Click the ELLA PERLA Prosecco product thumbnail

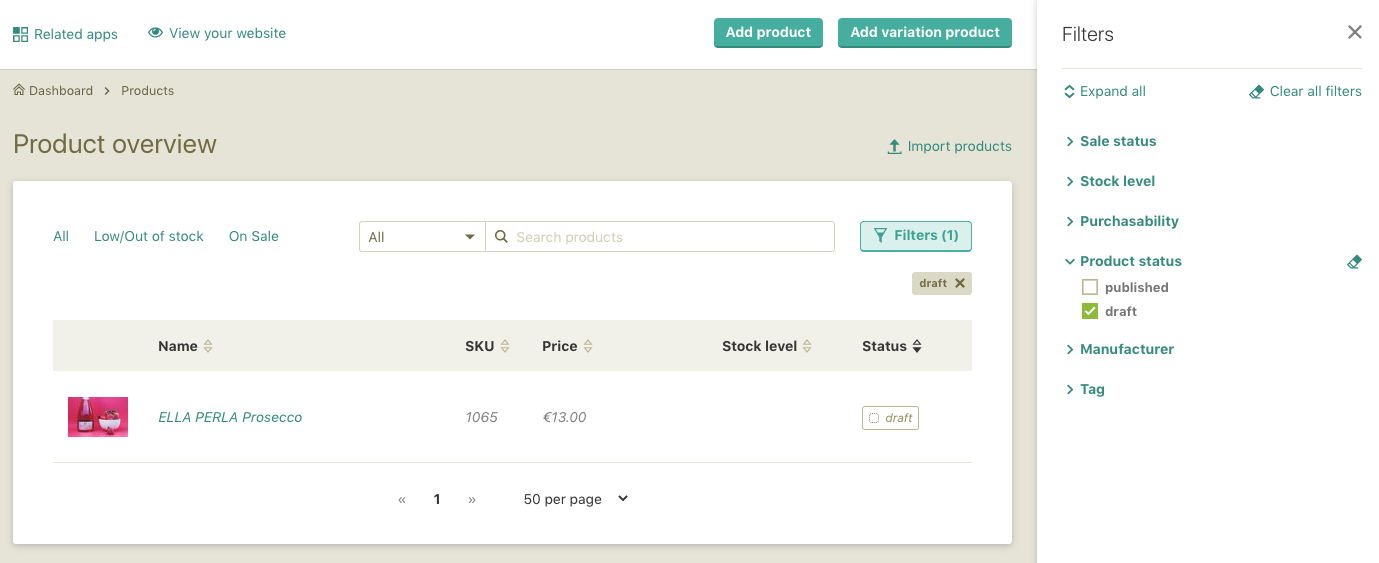(x=98, y=417)
